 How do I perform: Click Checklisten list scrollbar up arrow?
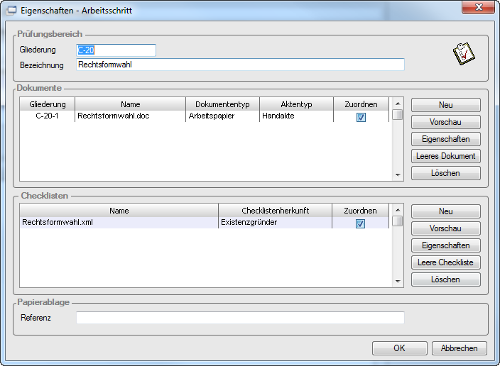click(x=397, y=210)
